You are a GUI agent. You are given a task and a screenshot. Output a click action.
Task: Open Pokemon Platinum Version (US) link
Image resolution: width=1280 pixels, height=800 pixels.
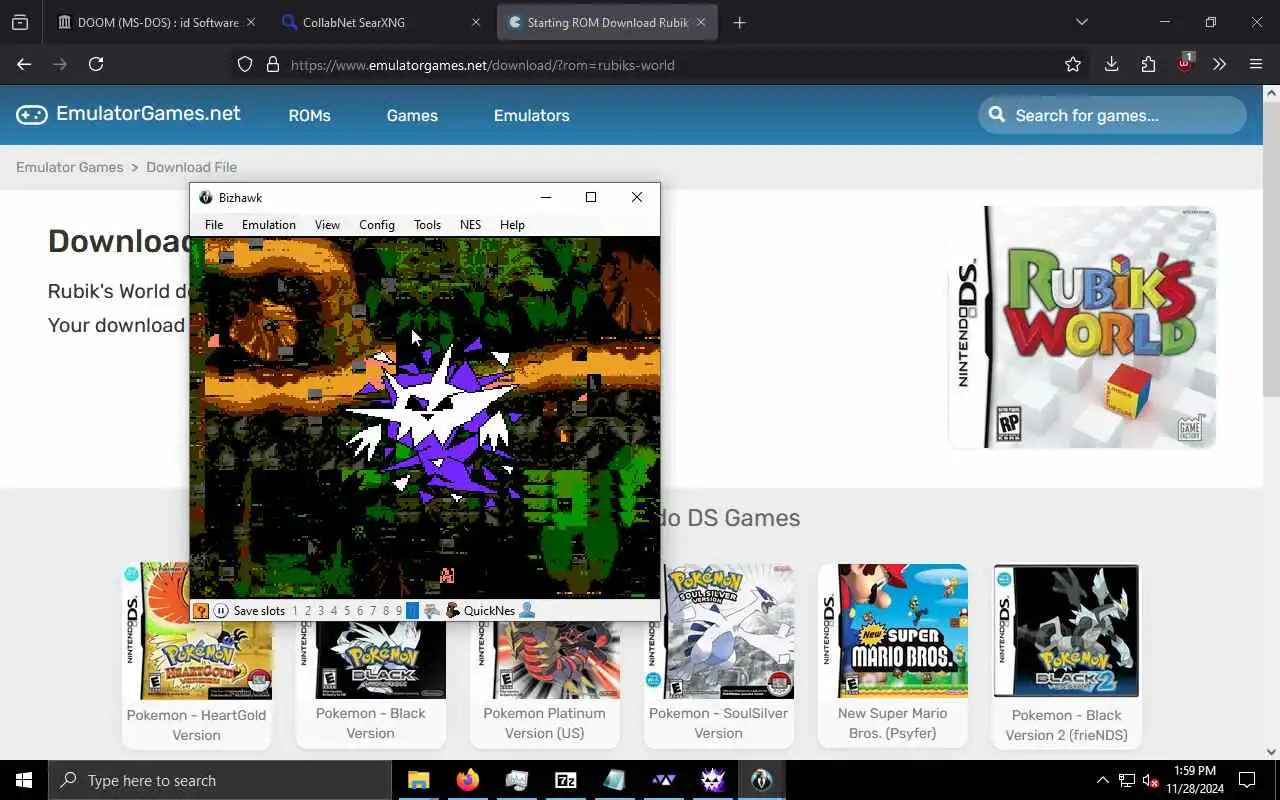[x=544, y=723]
